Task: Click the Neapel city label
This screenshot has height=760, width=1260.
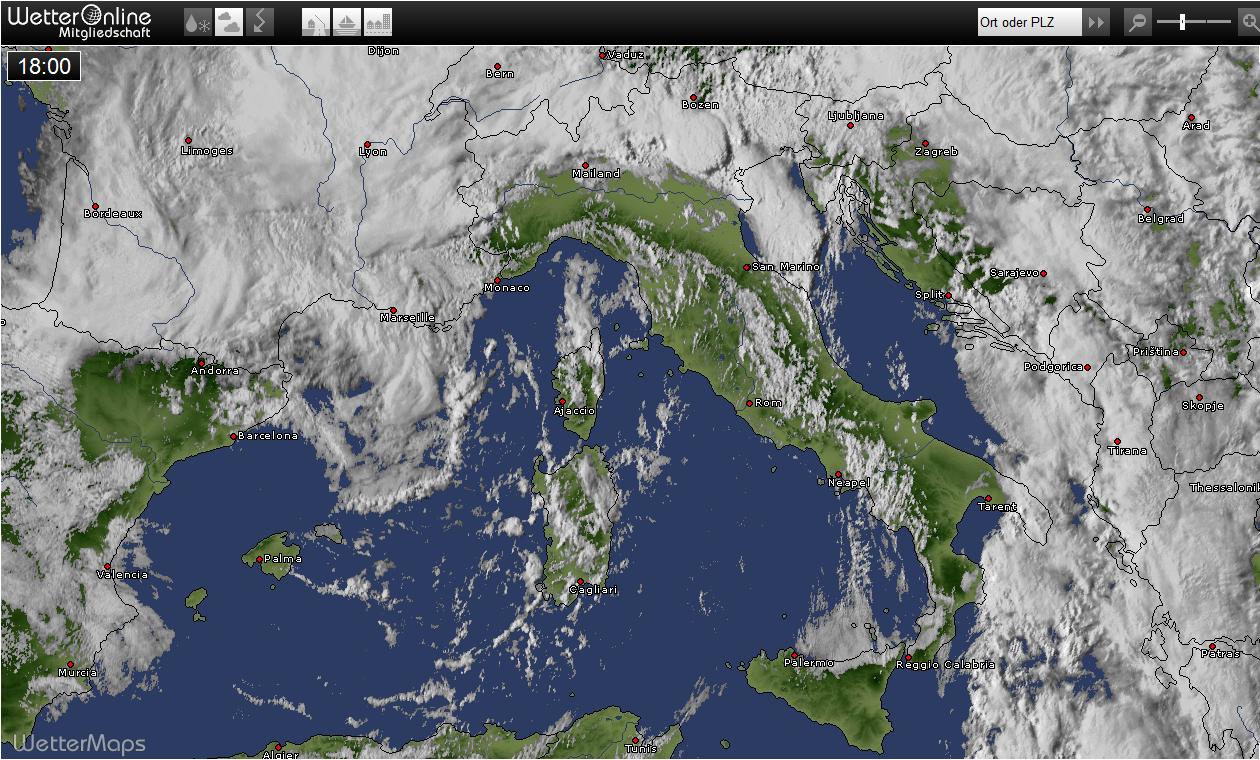Action: [x=849, y=483]
